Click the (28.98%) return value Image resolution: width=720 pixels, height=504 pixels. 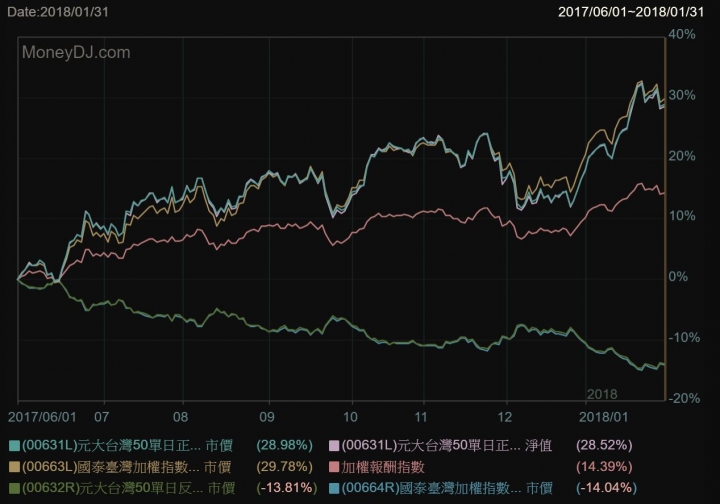[x=285, y=445]
